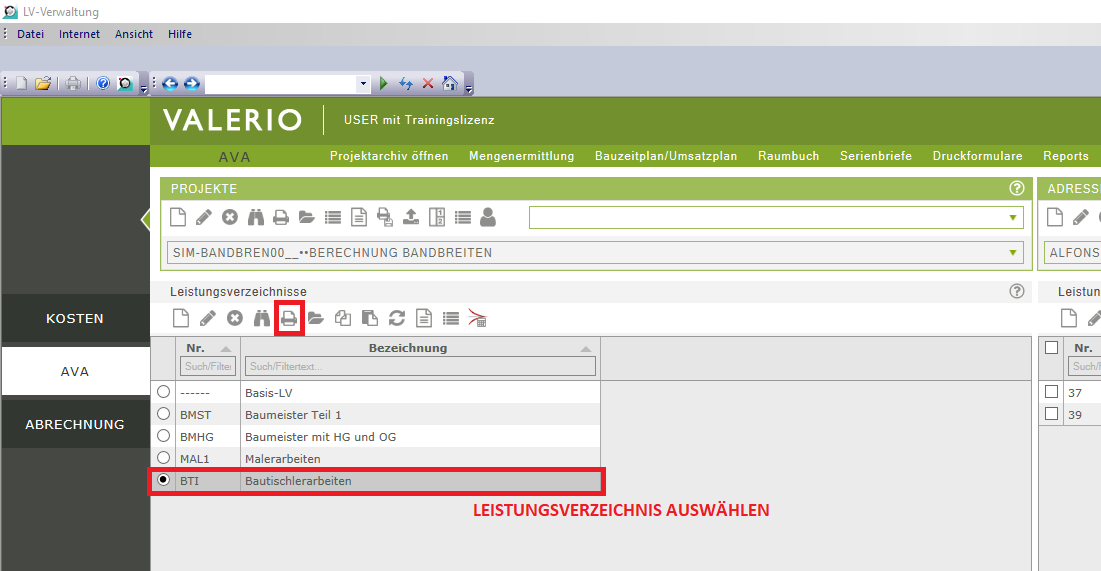Switch to the ABRECHNUNG section

75,425
